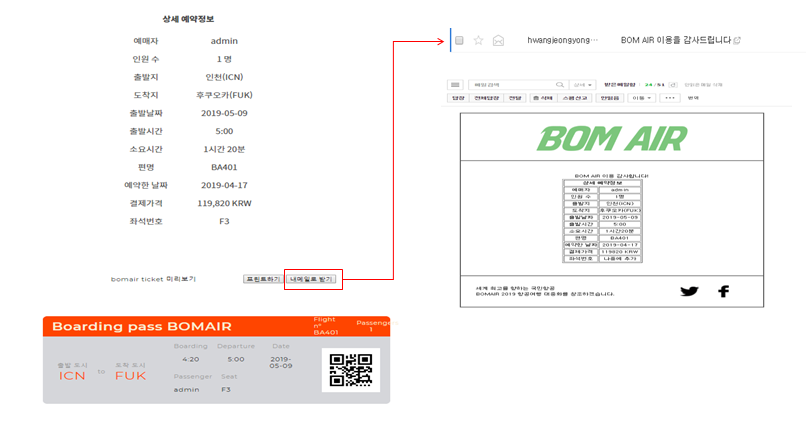Click departure date 2019-05-09 in details
The height and width of the screenshot is (421, 806).
[x=224, y=113]
